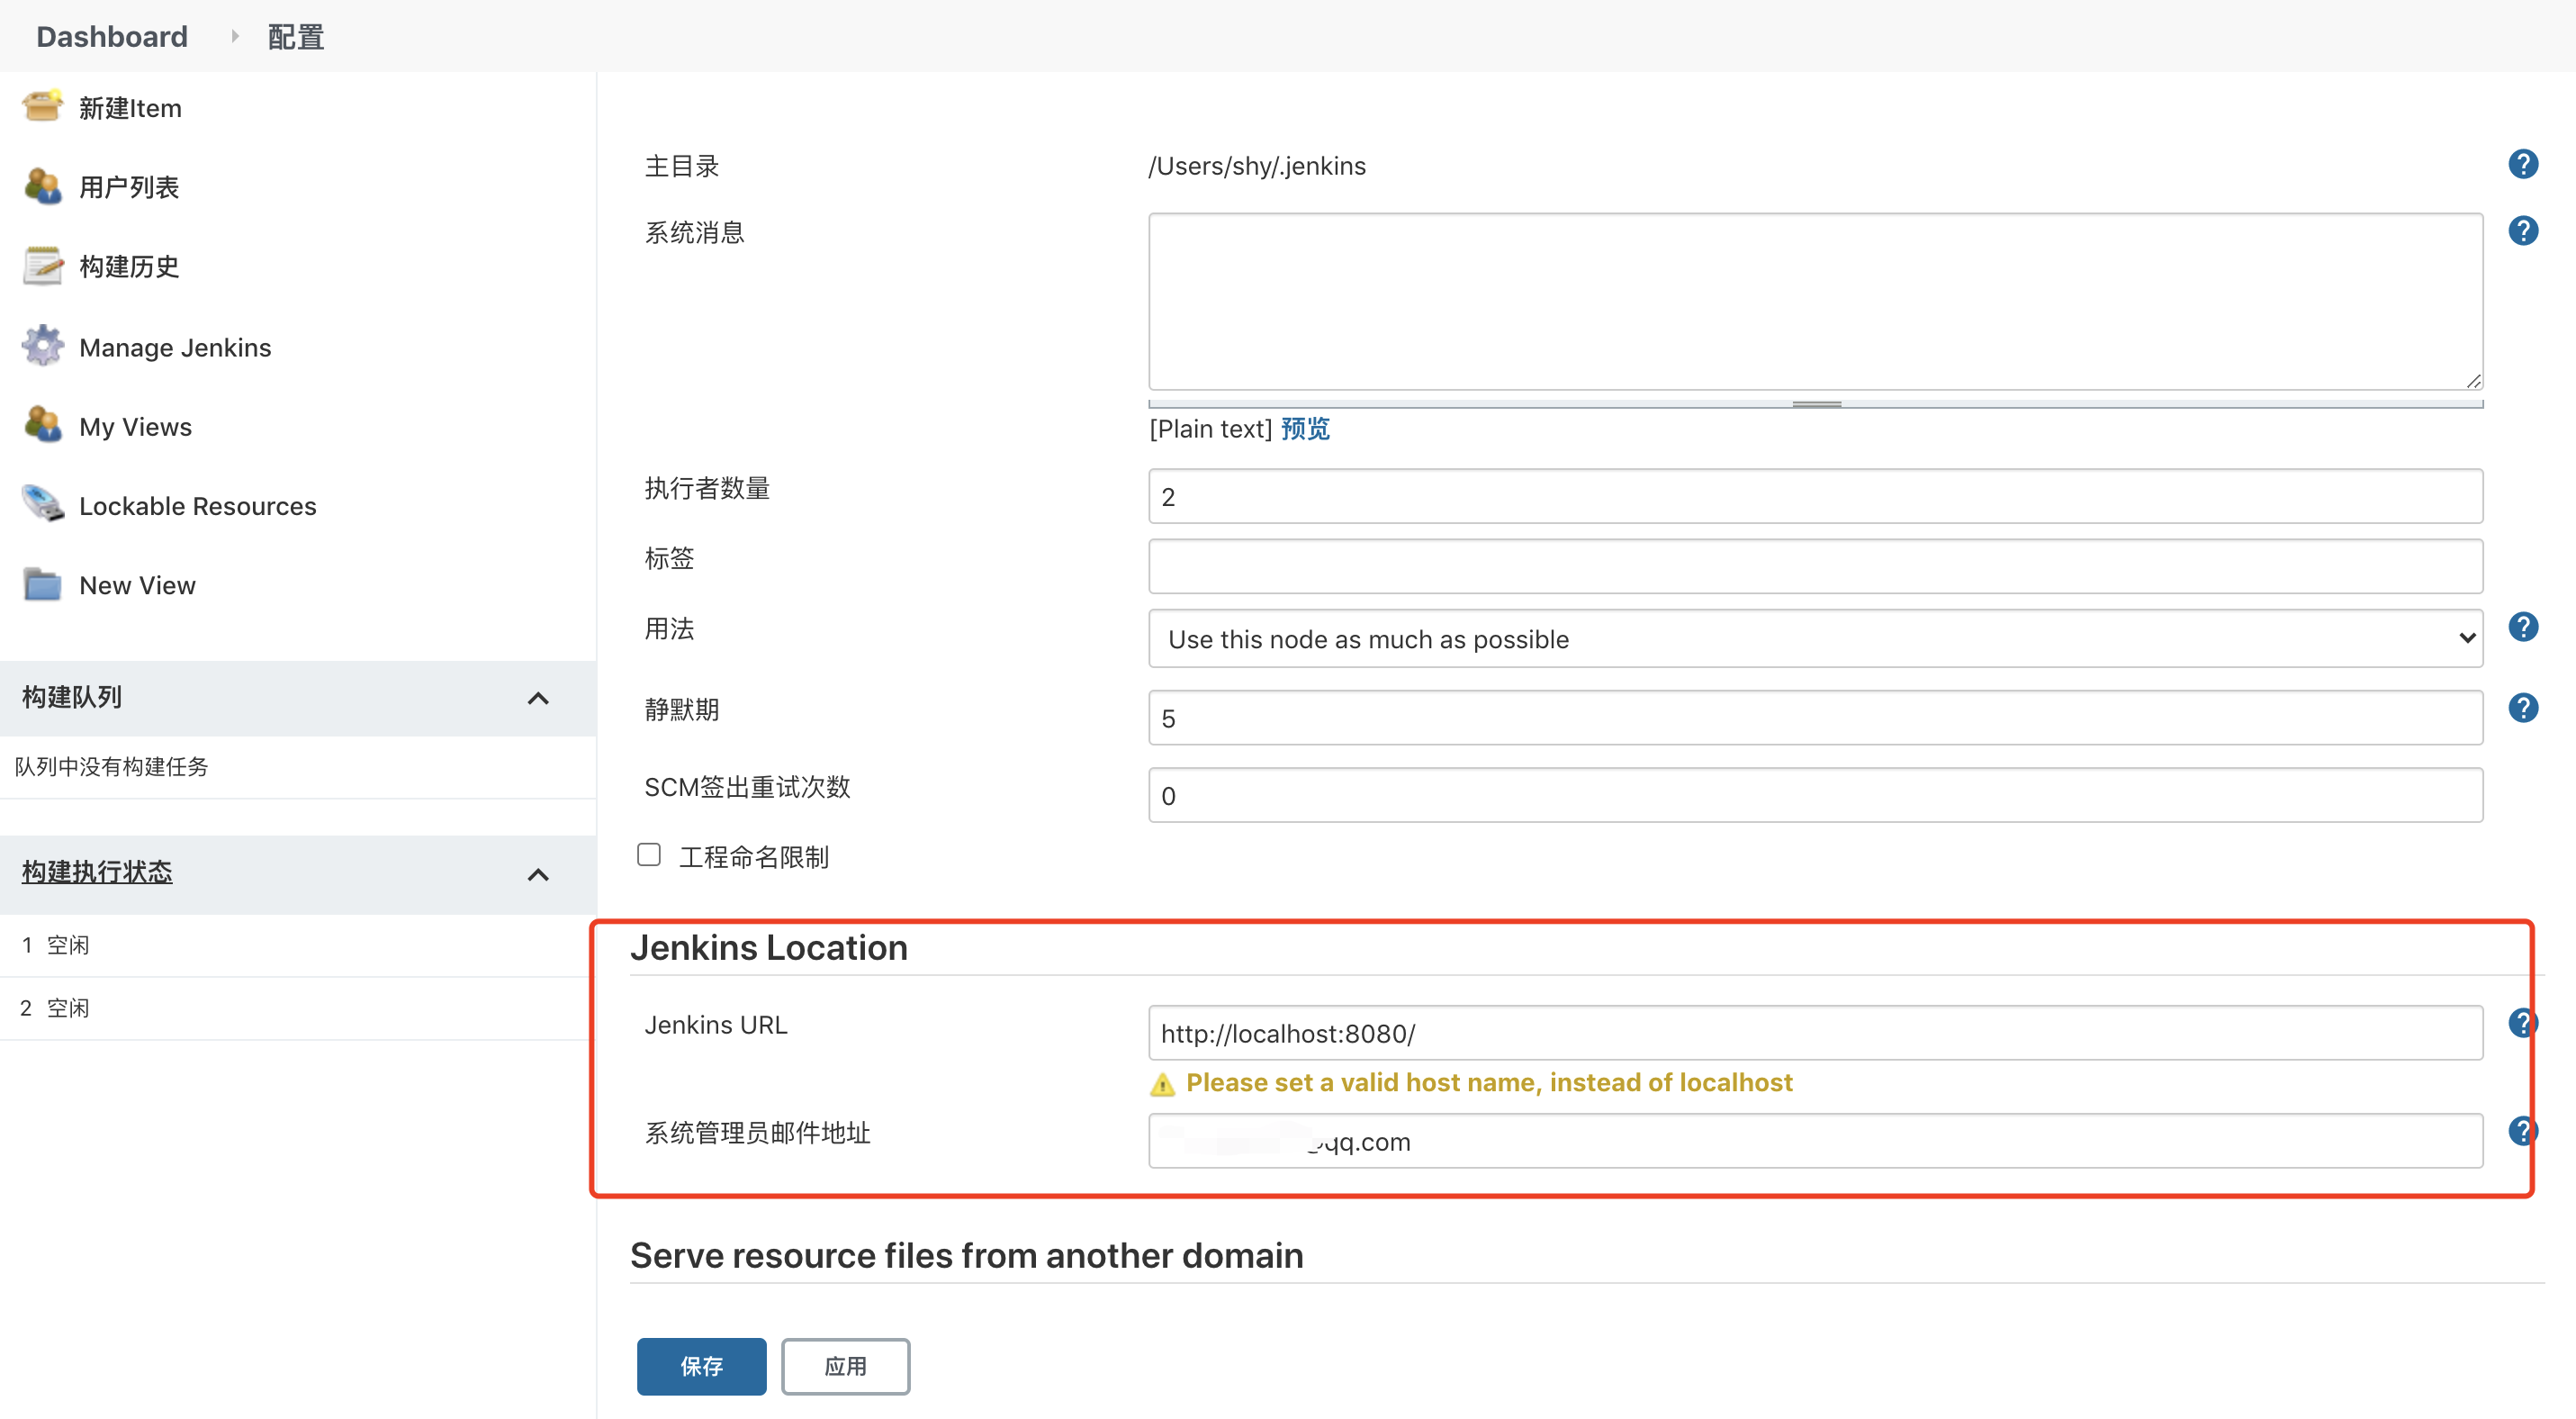The width and height of the screenshot is (2576, 1419).
Task: Enable the 工程命名限制 checkbox
Action: pyautogui.click(x=649, y=855)
